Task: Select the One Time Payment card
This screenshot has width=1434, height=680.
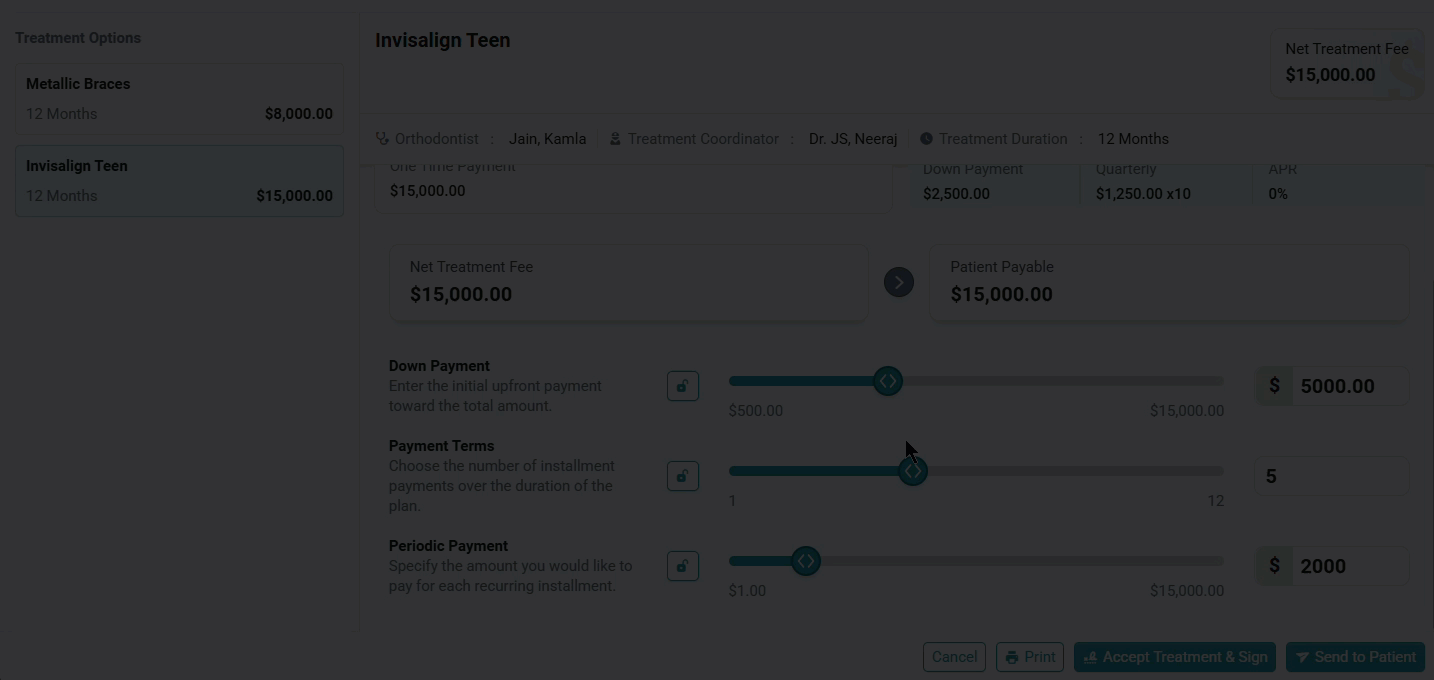Action: pyautogui.click(x=632, y=187)
